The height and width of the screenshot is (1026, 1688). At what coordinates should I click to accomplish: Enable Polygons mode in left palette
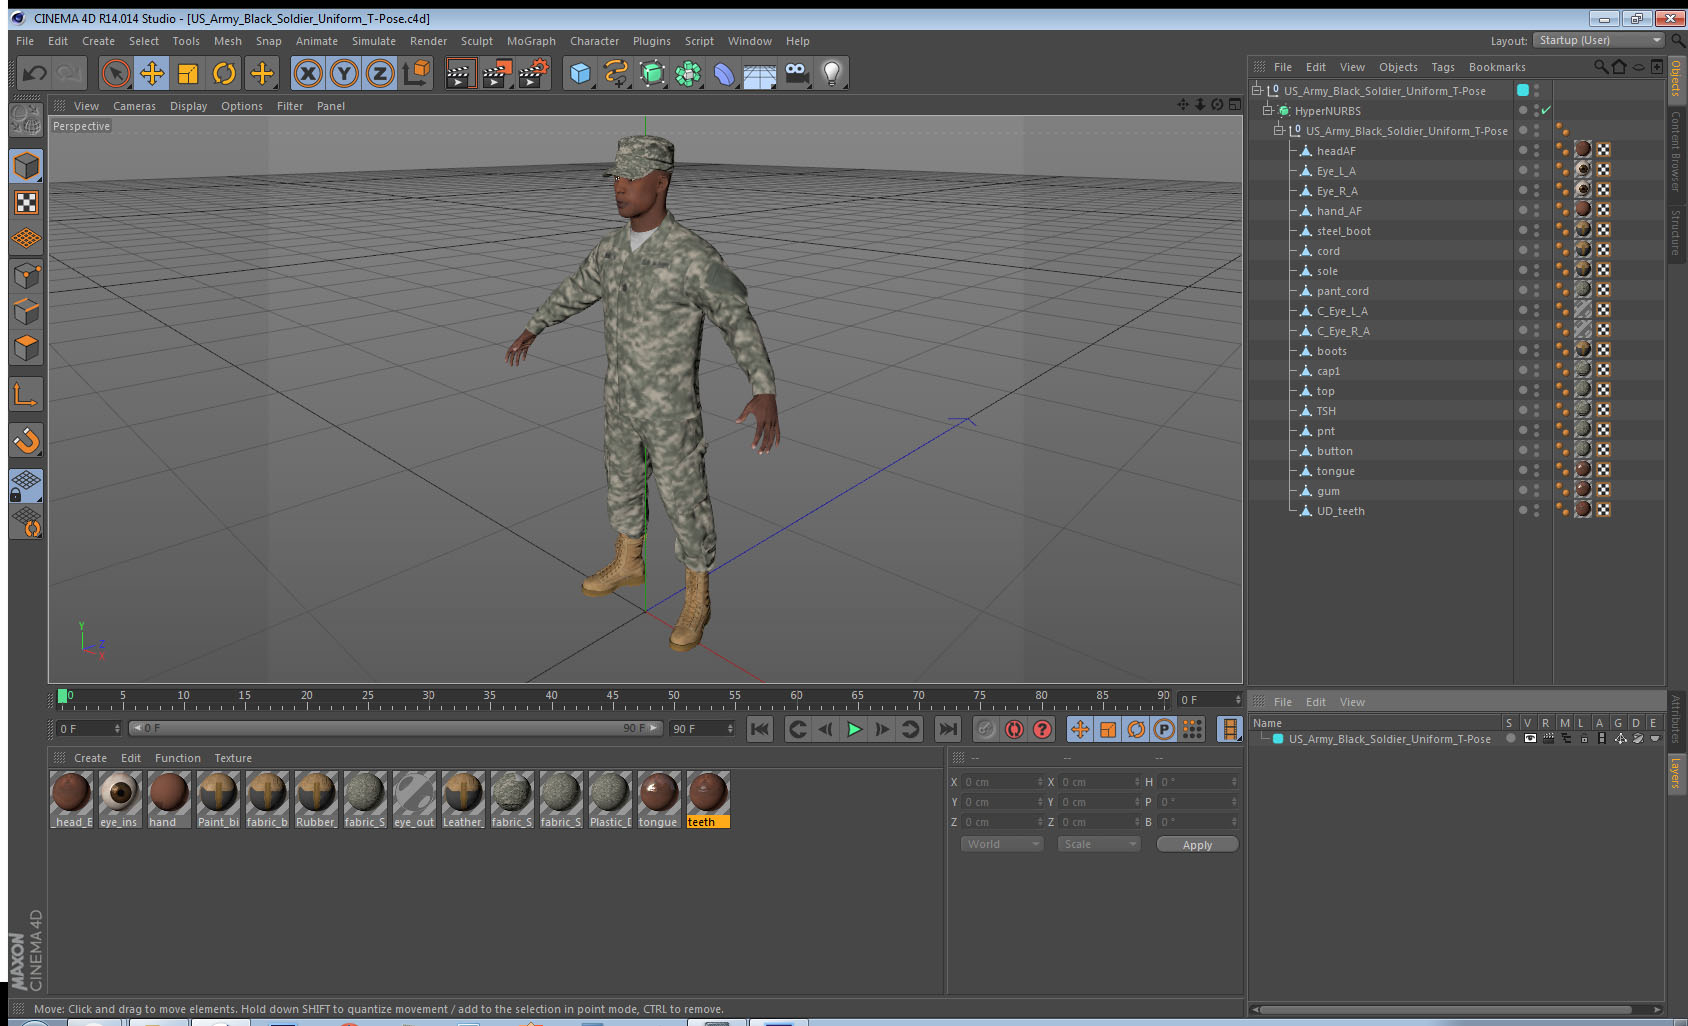(26, 347)
